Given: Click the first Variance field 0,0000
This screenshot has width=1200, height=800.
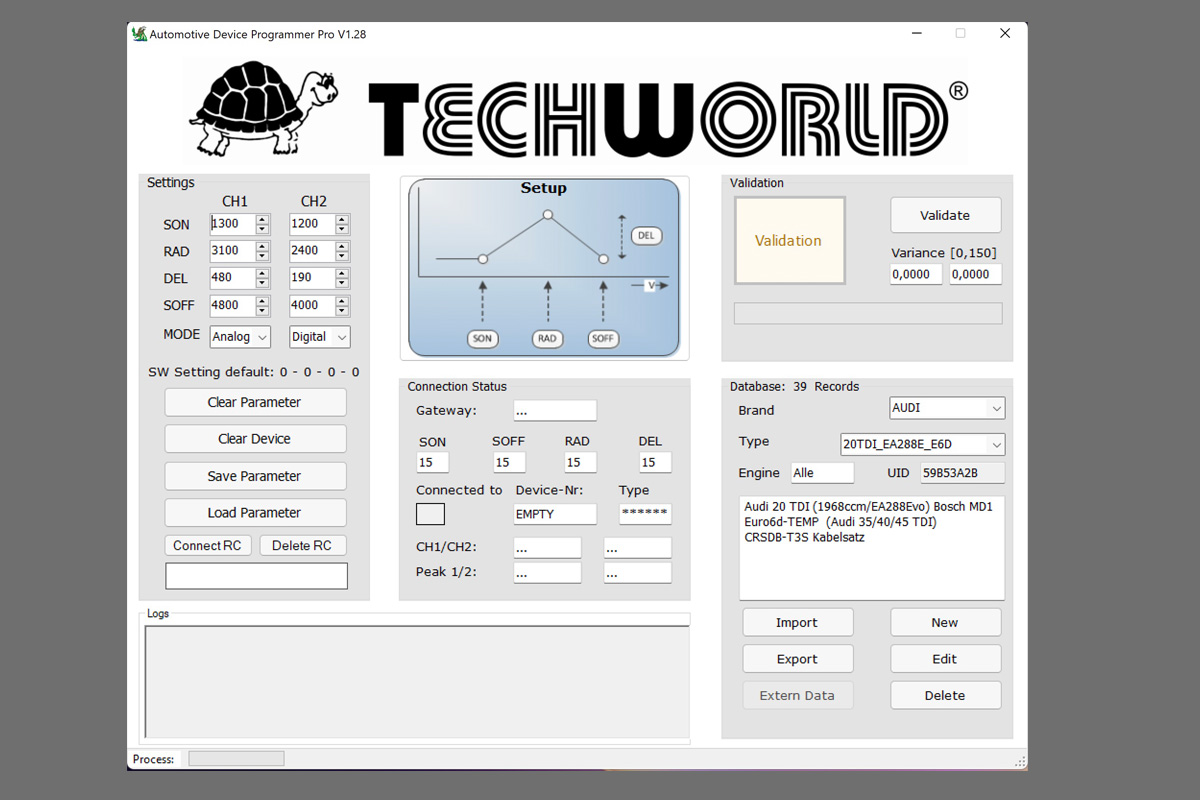Looking at the screenshot, I should click(917, 274).
